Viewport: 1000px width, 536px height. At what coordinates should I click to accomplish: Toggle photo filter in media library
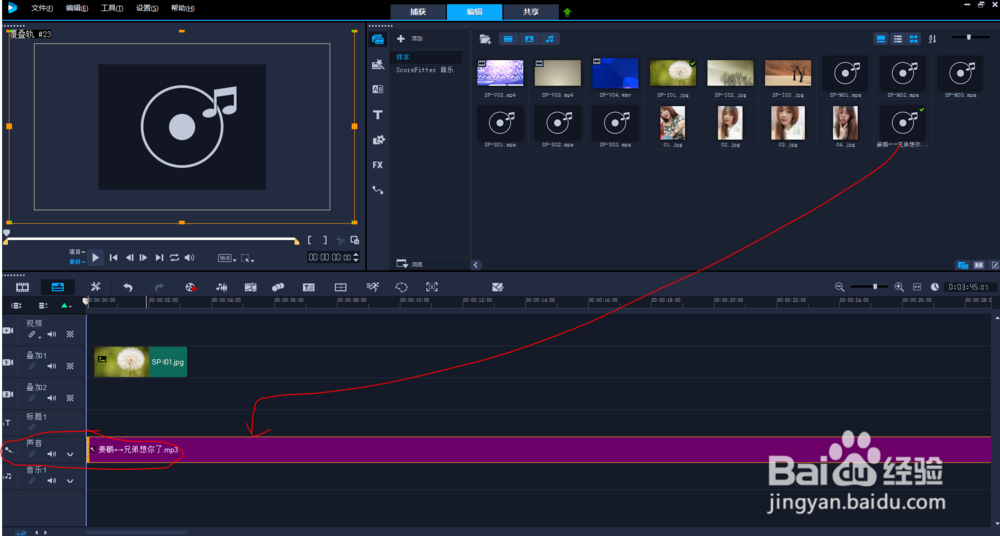click(529, 39)
